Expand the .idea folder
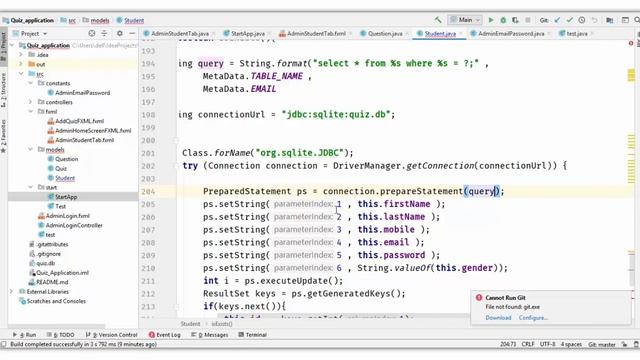Viewport: 640px width, 360px height. click(21, 55)
